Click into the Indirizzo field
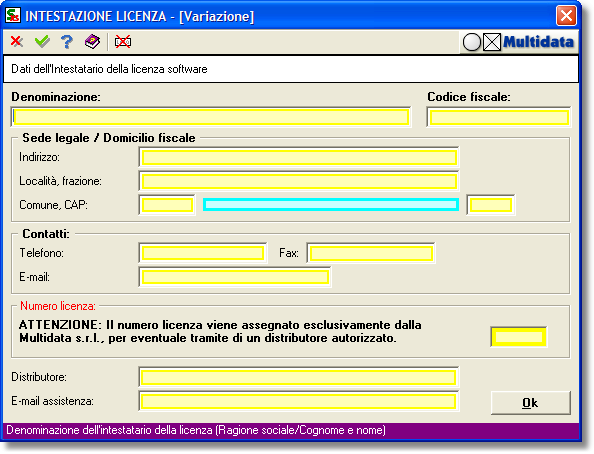The image size is (594, 454). click(299, 157)
